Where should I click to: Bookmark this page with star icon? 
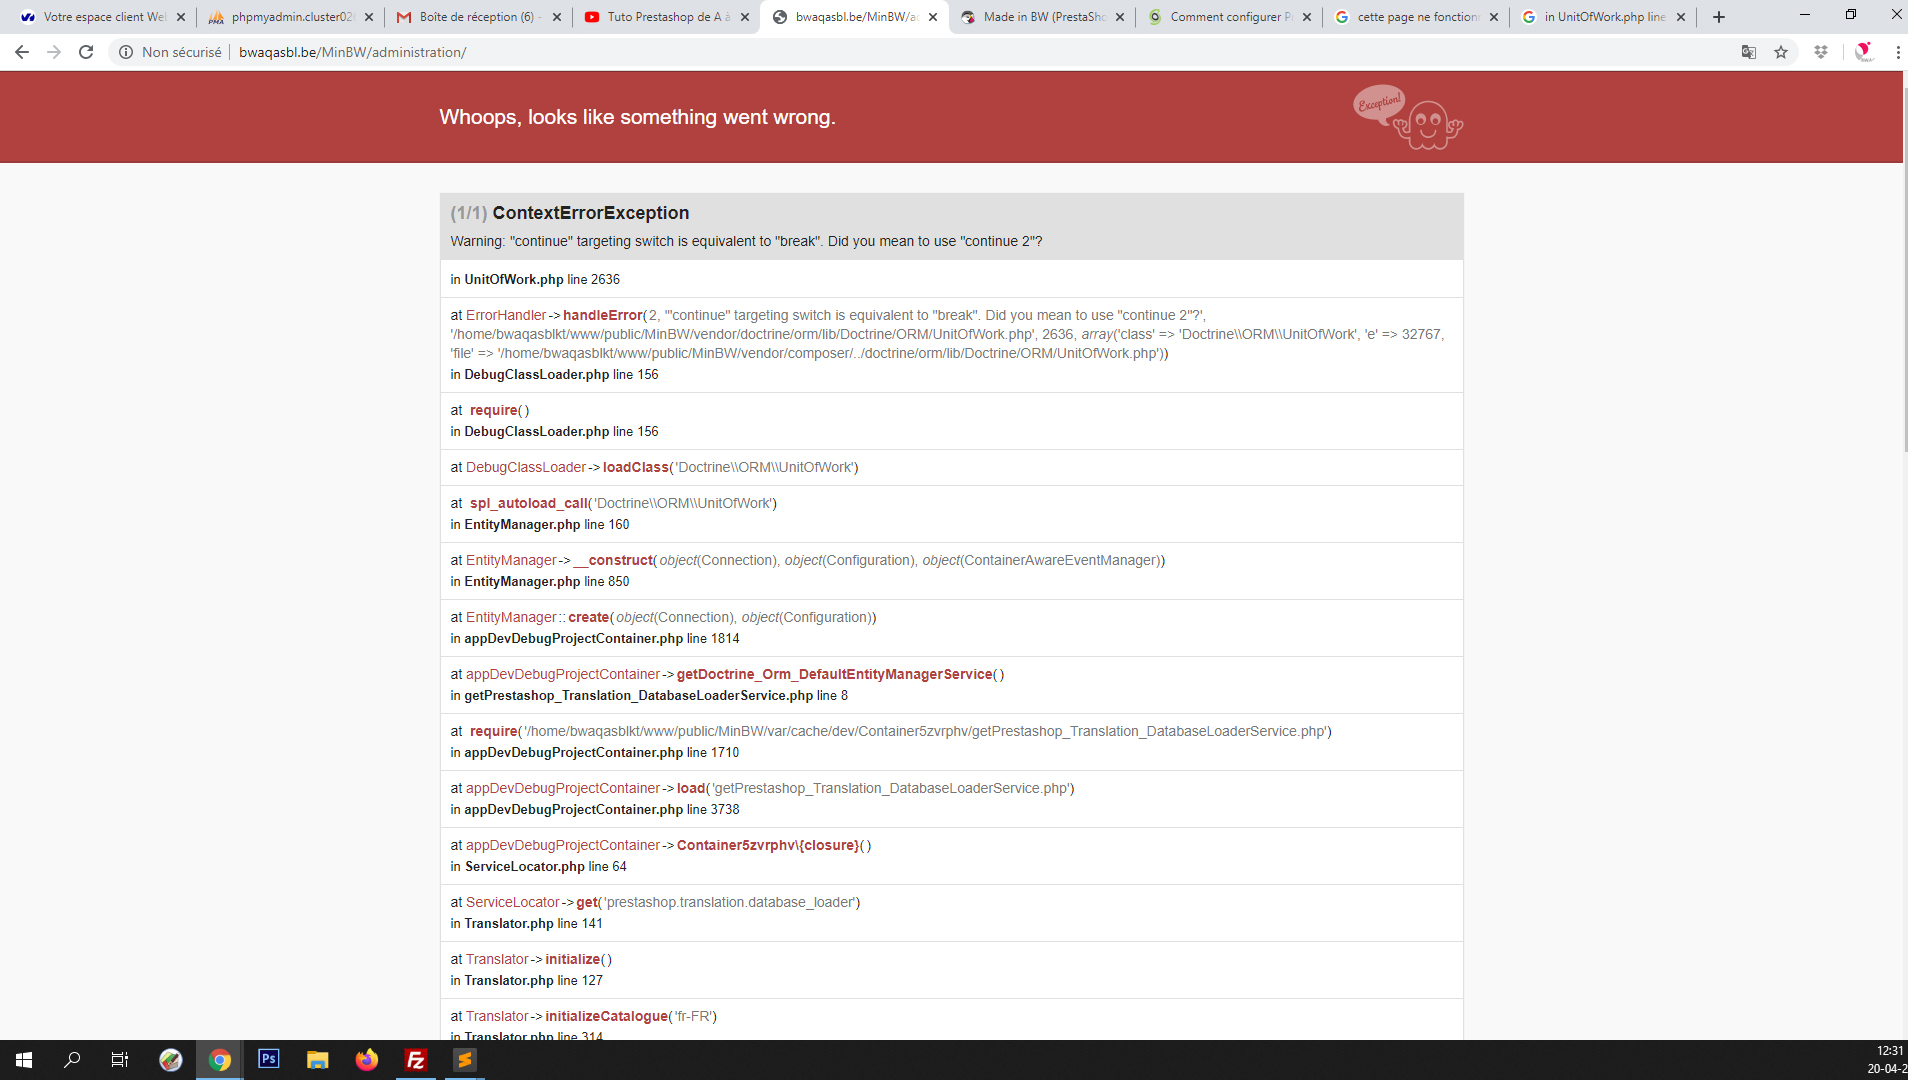tap(1781, 52)
